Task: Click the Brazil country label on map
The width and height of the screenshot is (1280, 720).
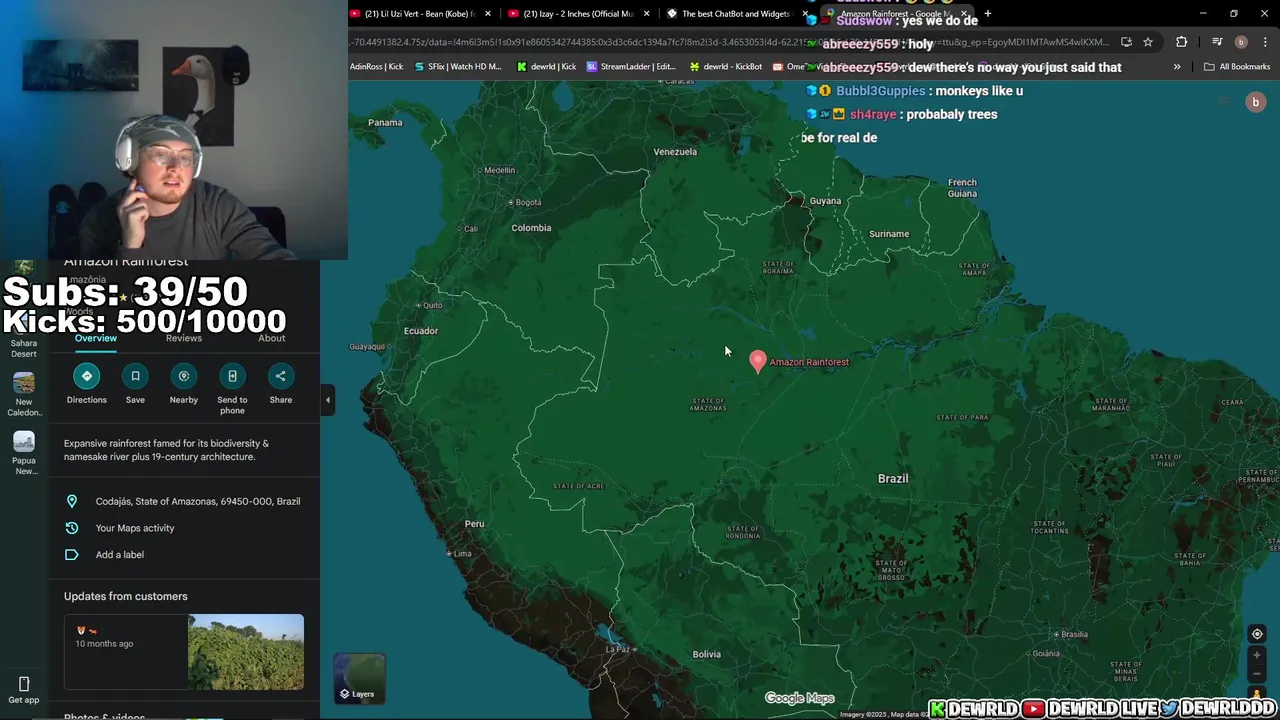Action: tap(893, 479)
